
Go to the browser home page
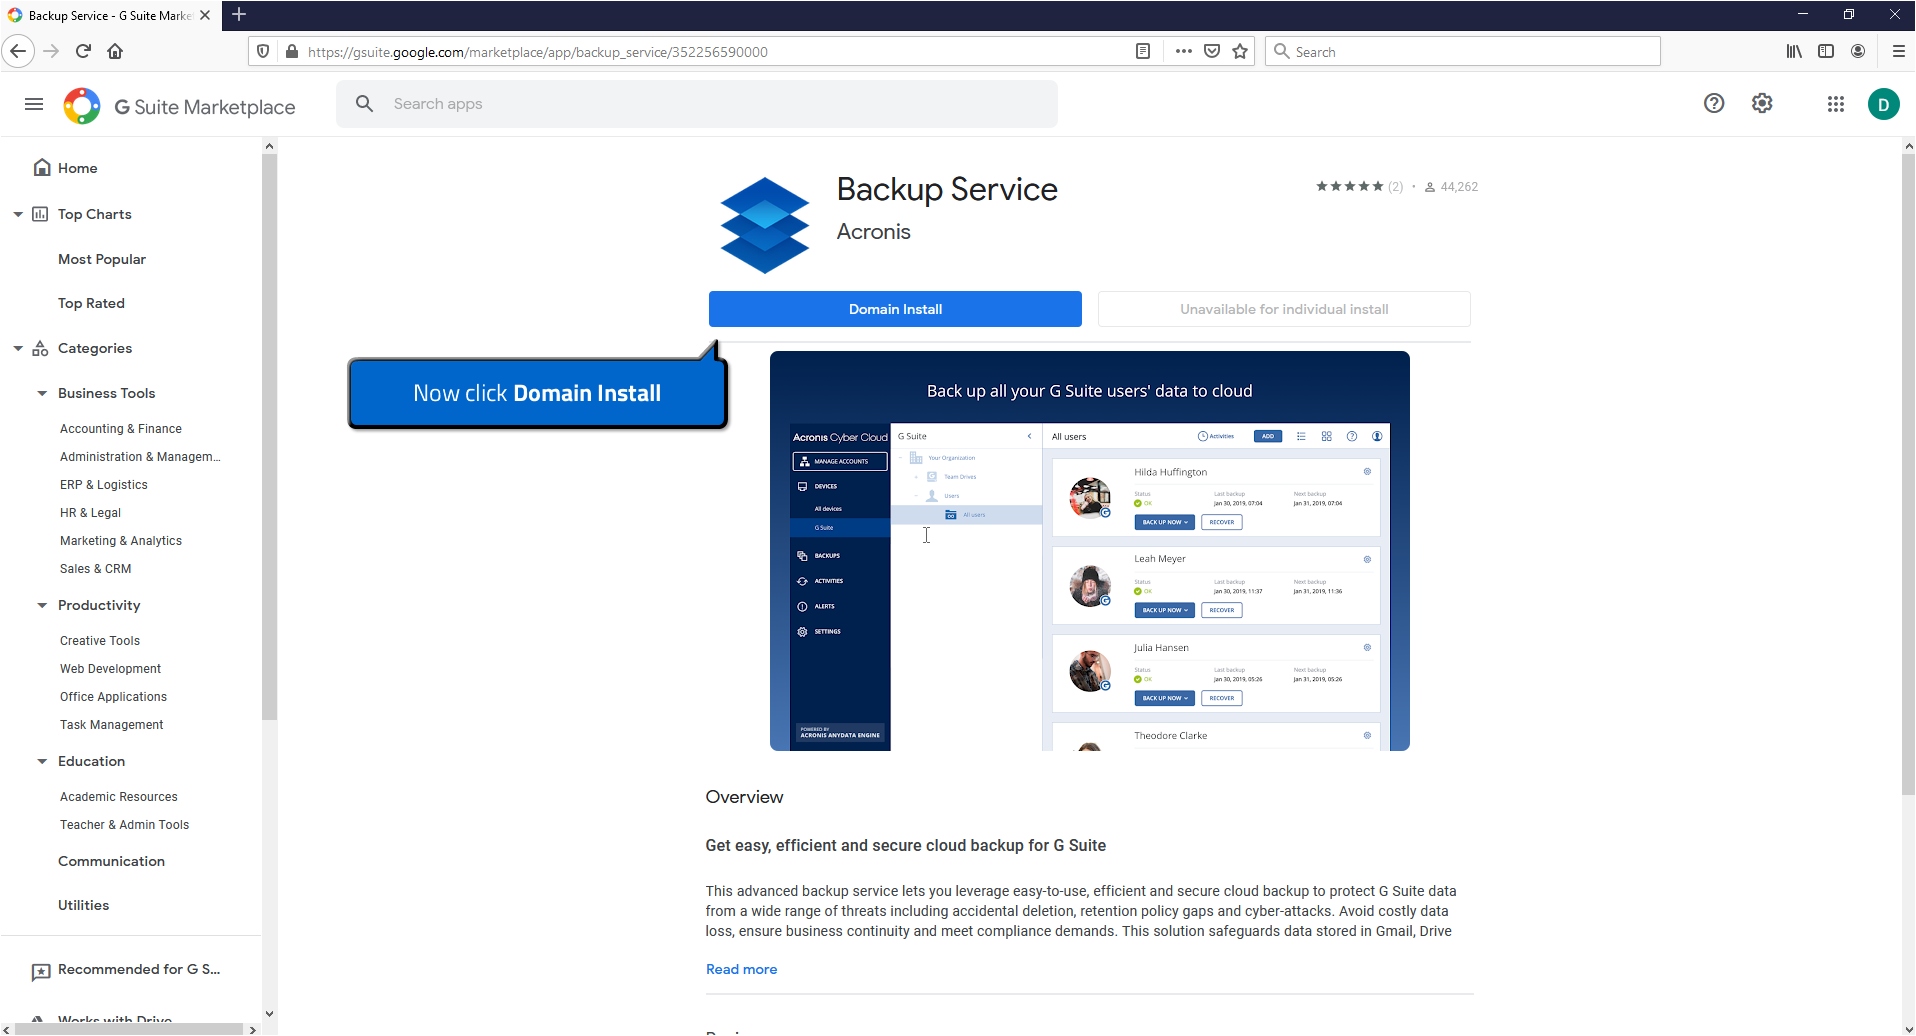pos(115,51)
